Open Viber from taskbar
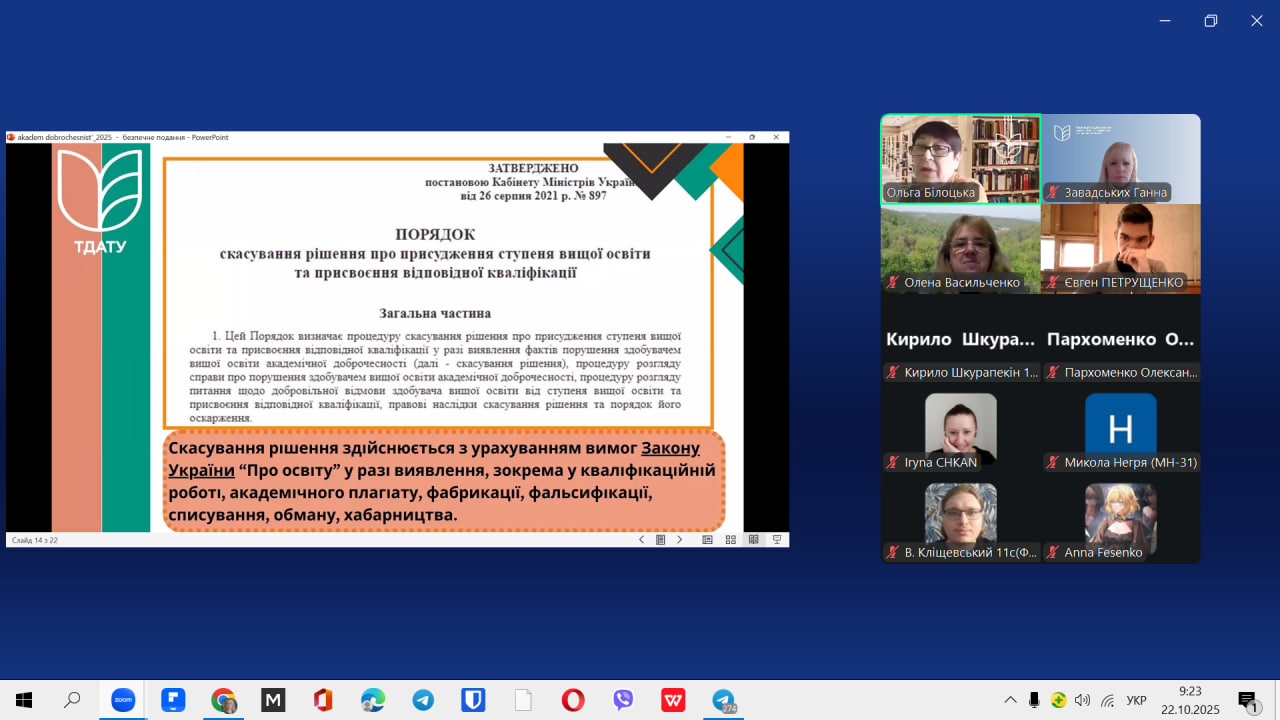 pyautogui.click(x=623, y=700)
